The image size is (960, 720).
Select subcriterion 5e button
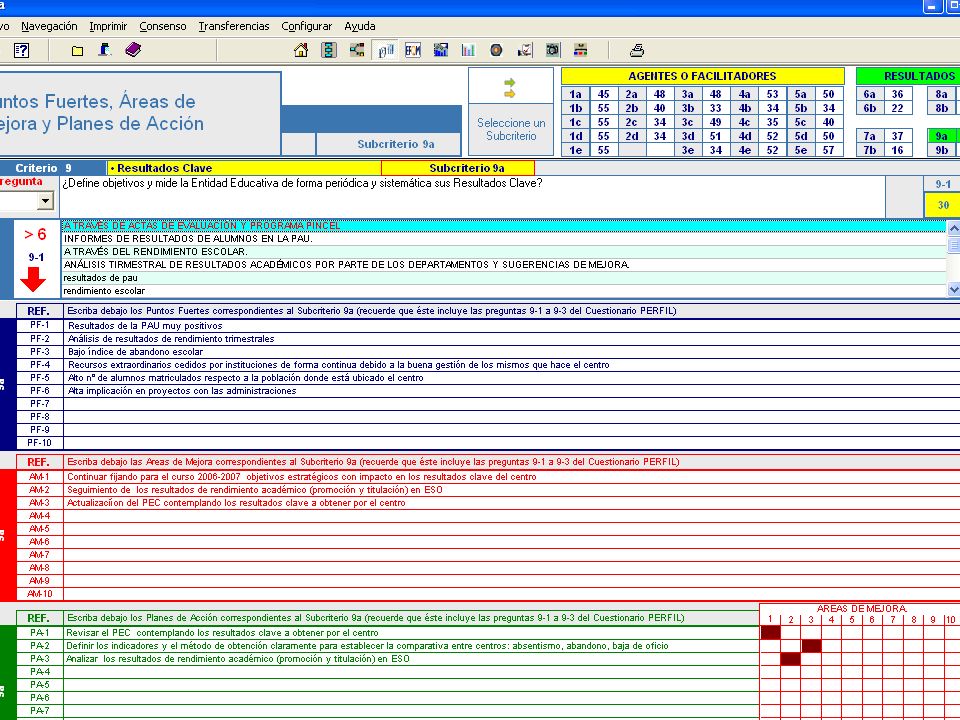click(x=800, y=150)
